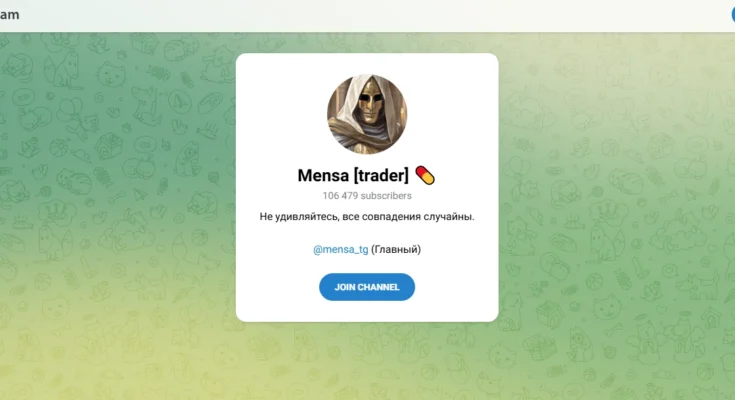
Task: Click the masked hooded figure avatar
Action: point(367,114)
